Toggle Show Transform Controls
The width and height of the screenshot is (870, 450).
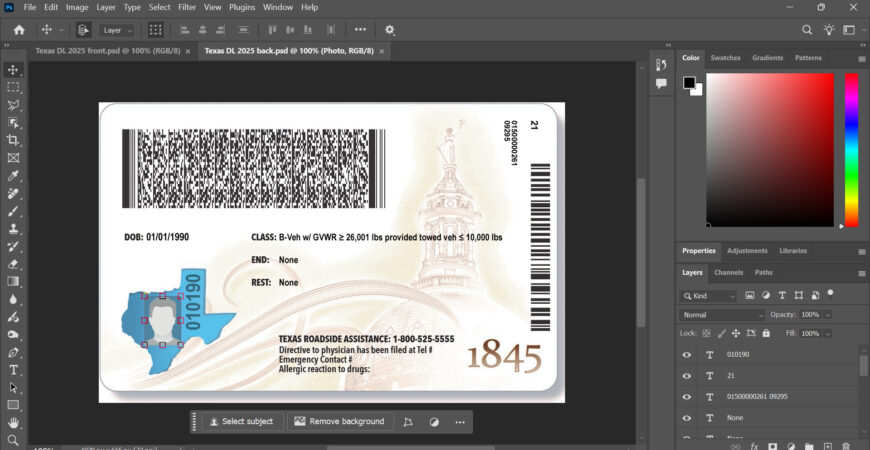pos(155,30)
